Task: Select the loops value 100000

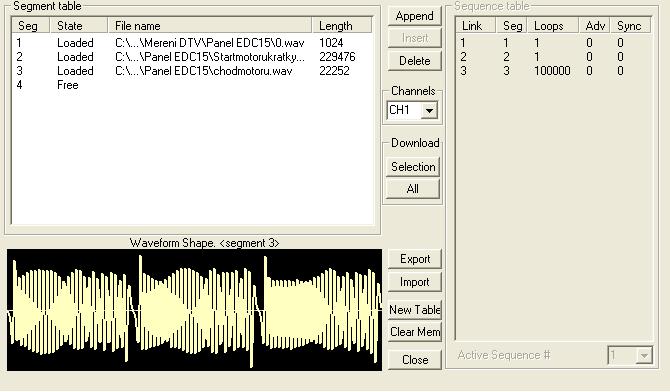Action: pyautogui.click(x=552, y=71)
